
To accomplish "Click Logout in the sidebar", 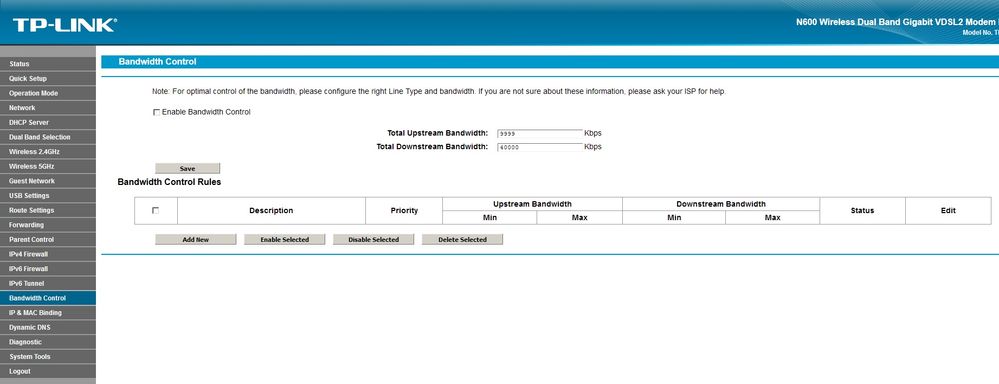I will tap(48, 371).
